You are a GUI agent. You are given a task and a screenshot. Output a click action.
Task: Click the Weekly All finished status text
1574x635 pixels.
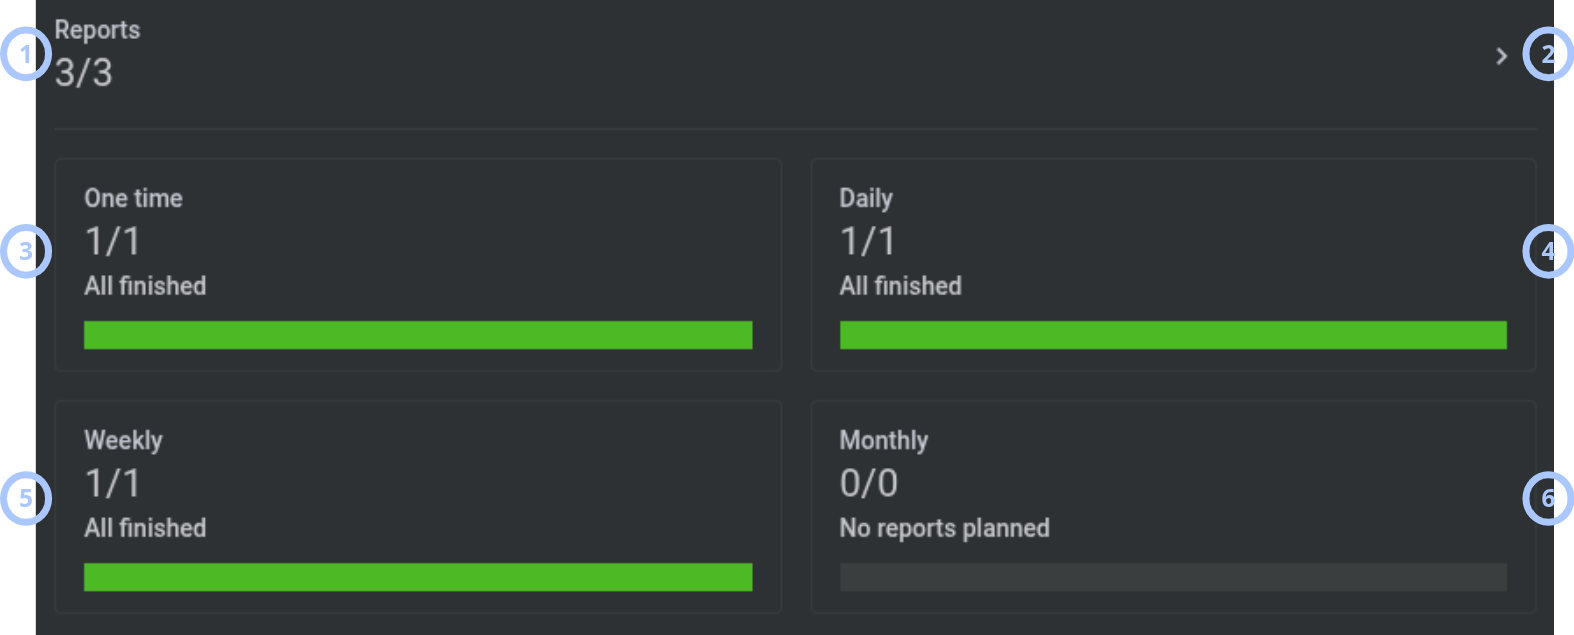[145, 528]
